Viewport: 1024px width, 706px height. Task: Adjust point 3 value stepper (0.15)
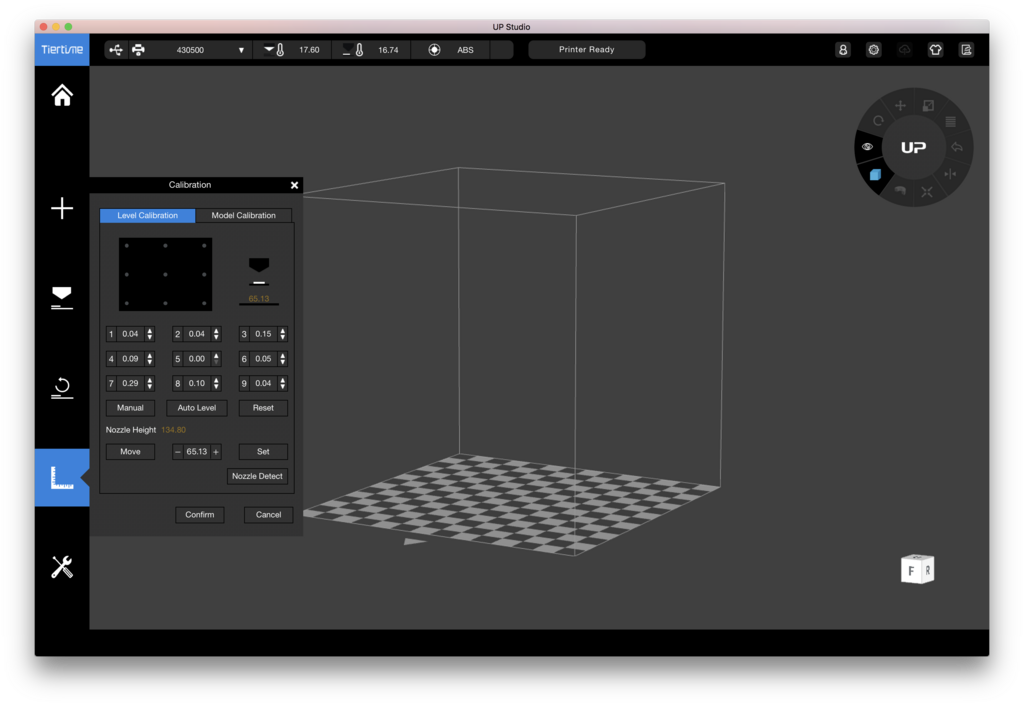[283, 334]
